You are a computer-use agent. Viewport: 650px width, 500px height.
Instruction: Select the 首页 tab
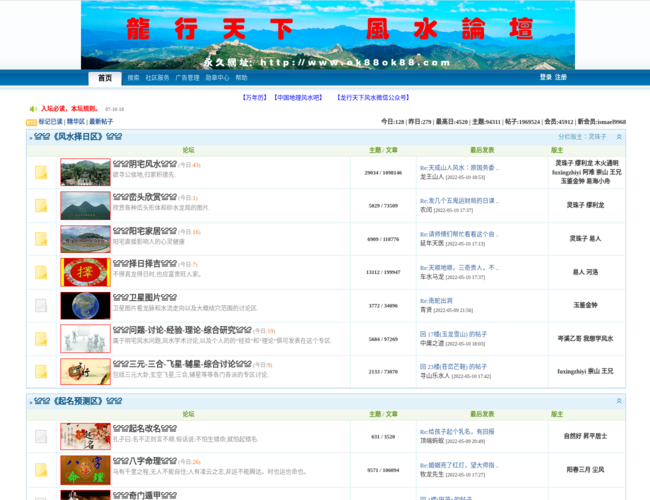[104, 77]
